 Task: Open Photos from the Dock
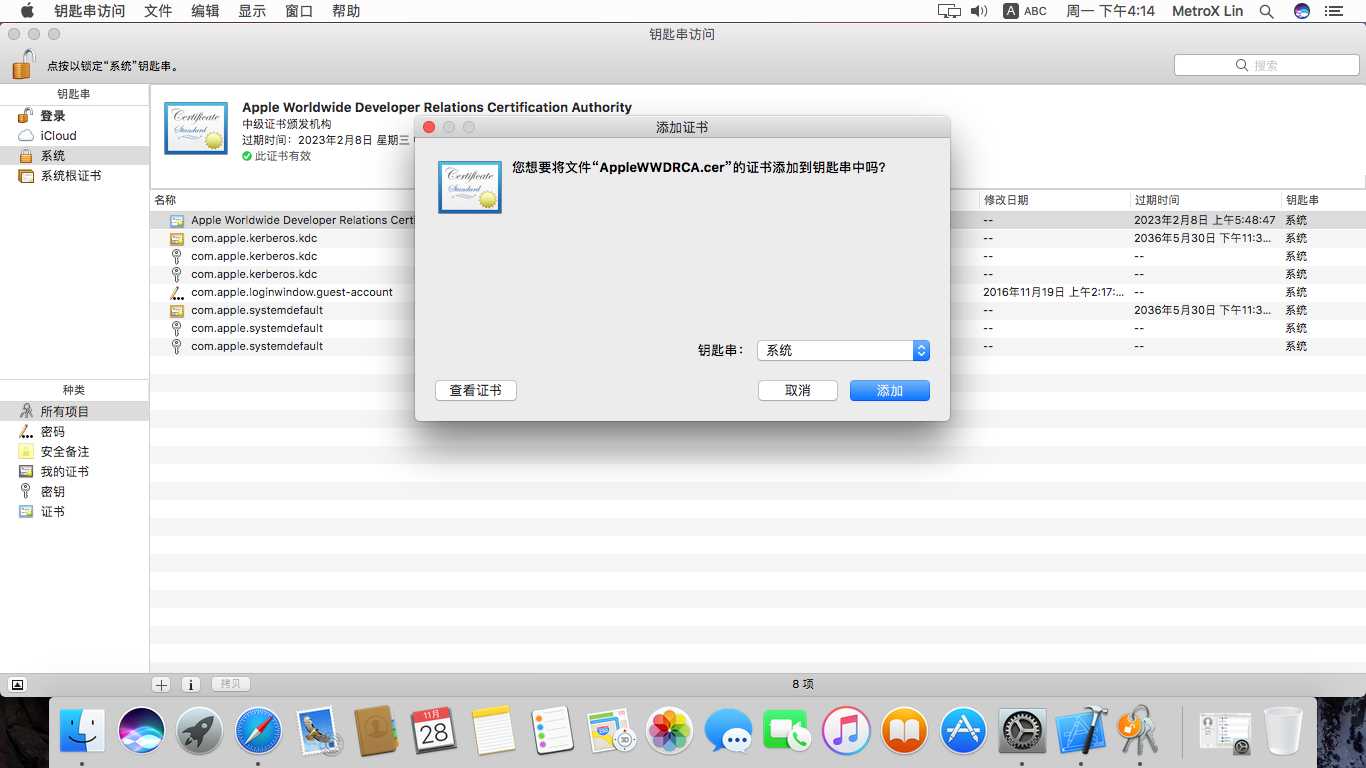coord(670,731)
